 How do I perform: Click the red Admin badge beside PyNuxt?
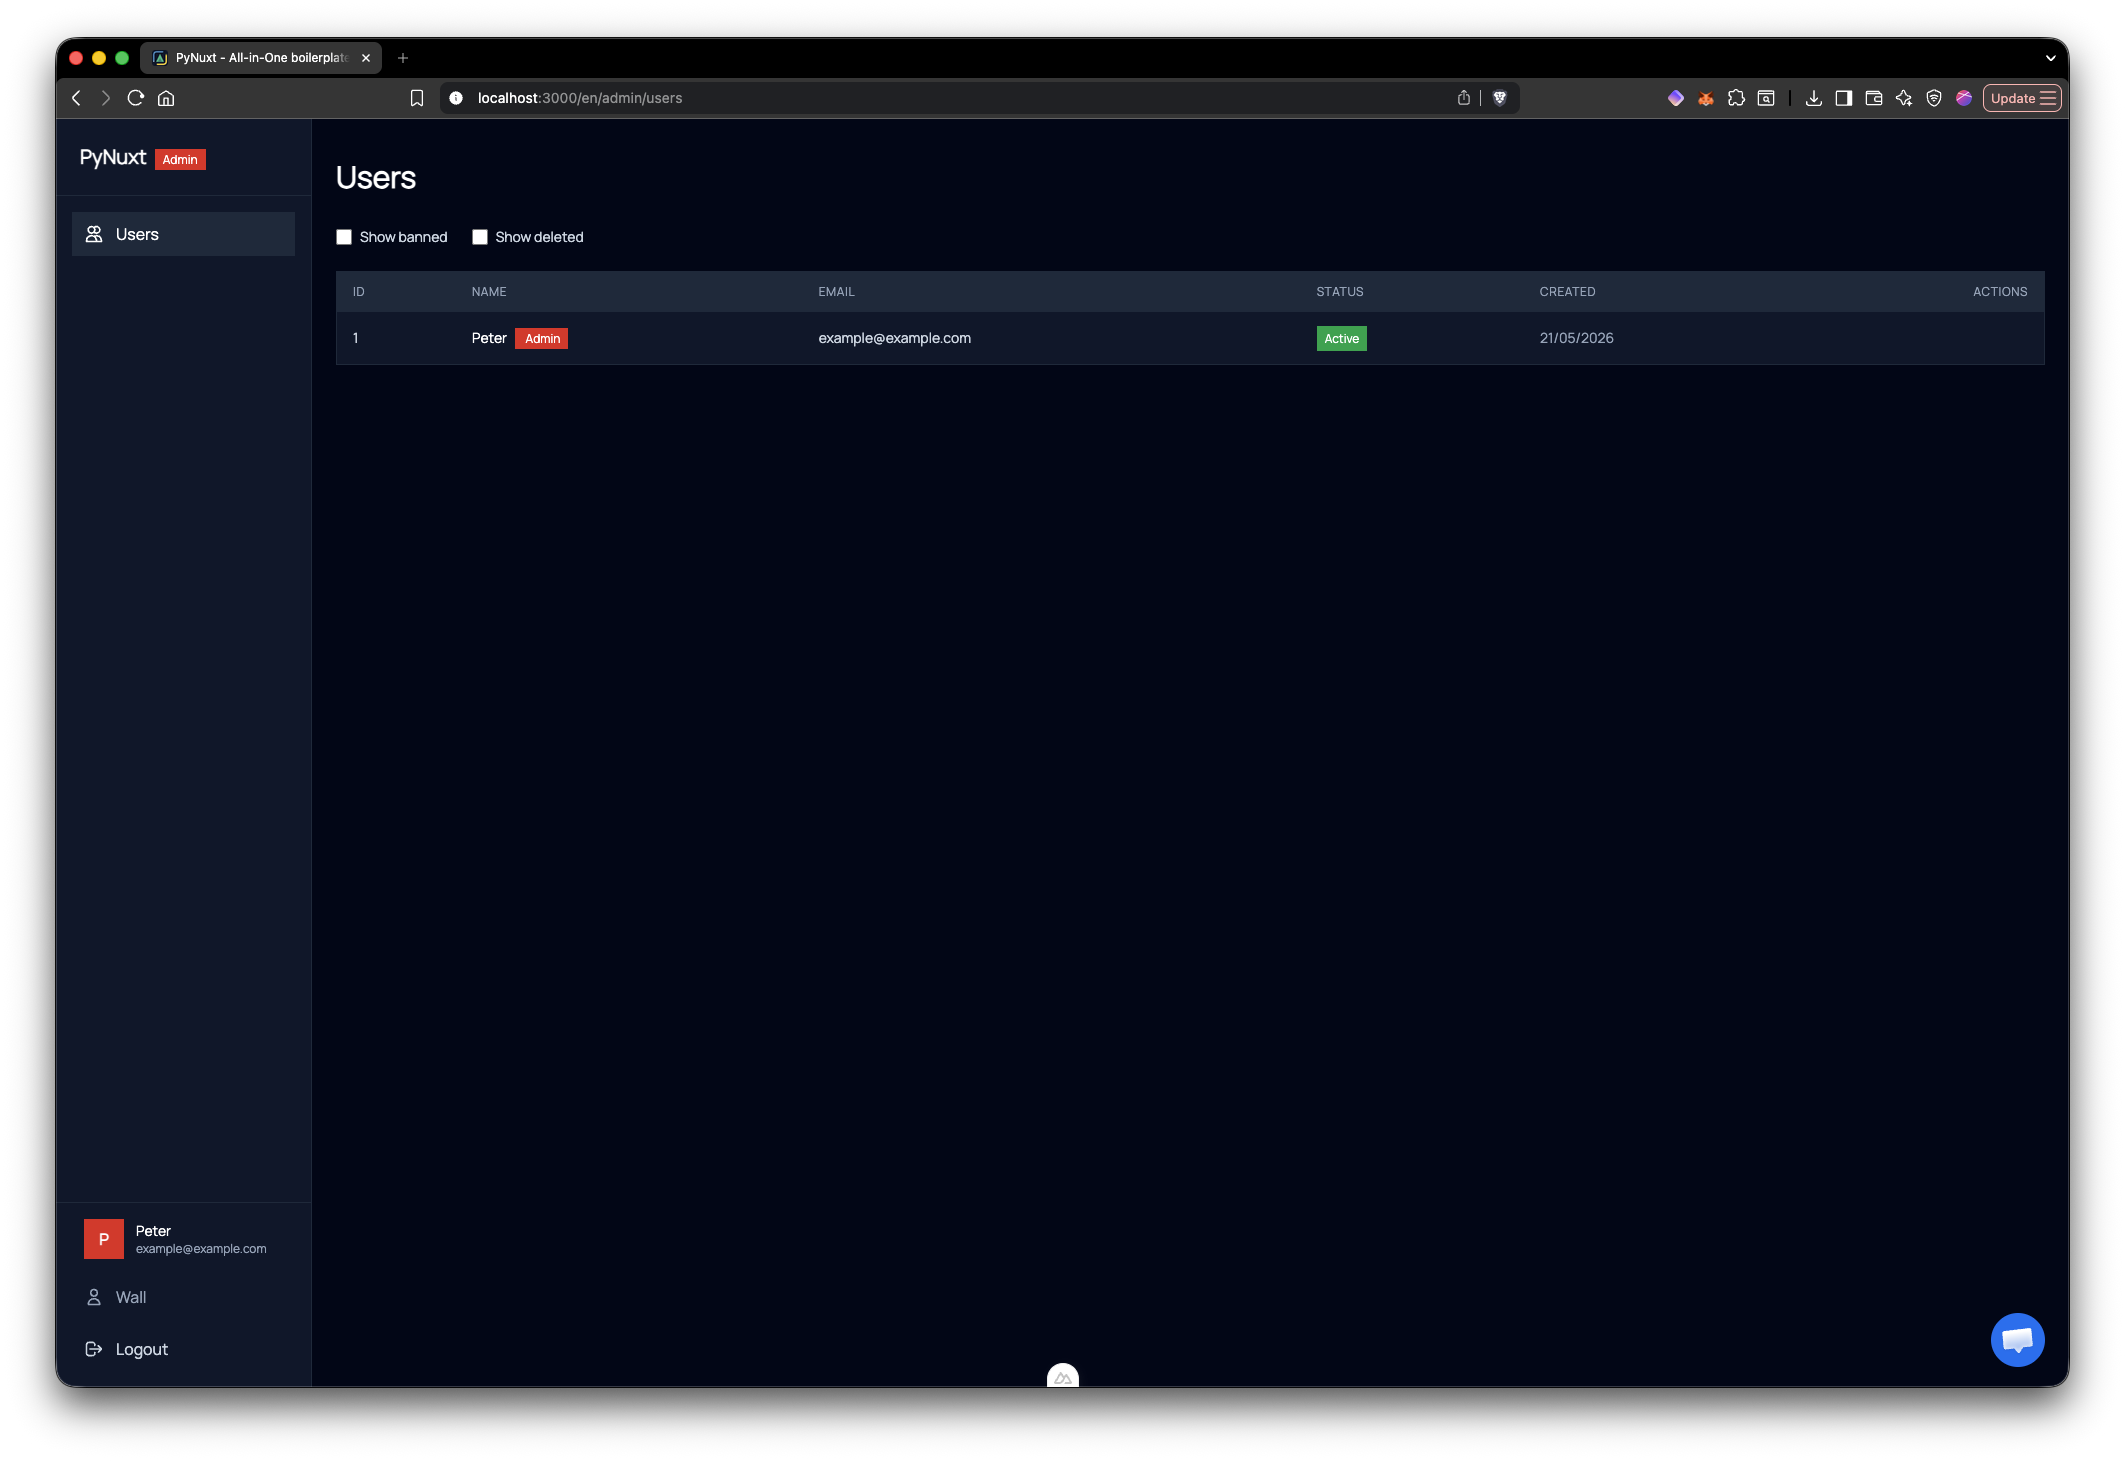(180, 160)
